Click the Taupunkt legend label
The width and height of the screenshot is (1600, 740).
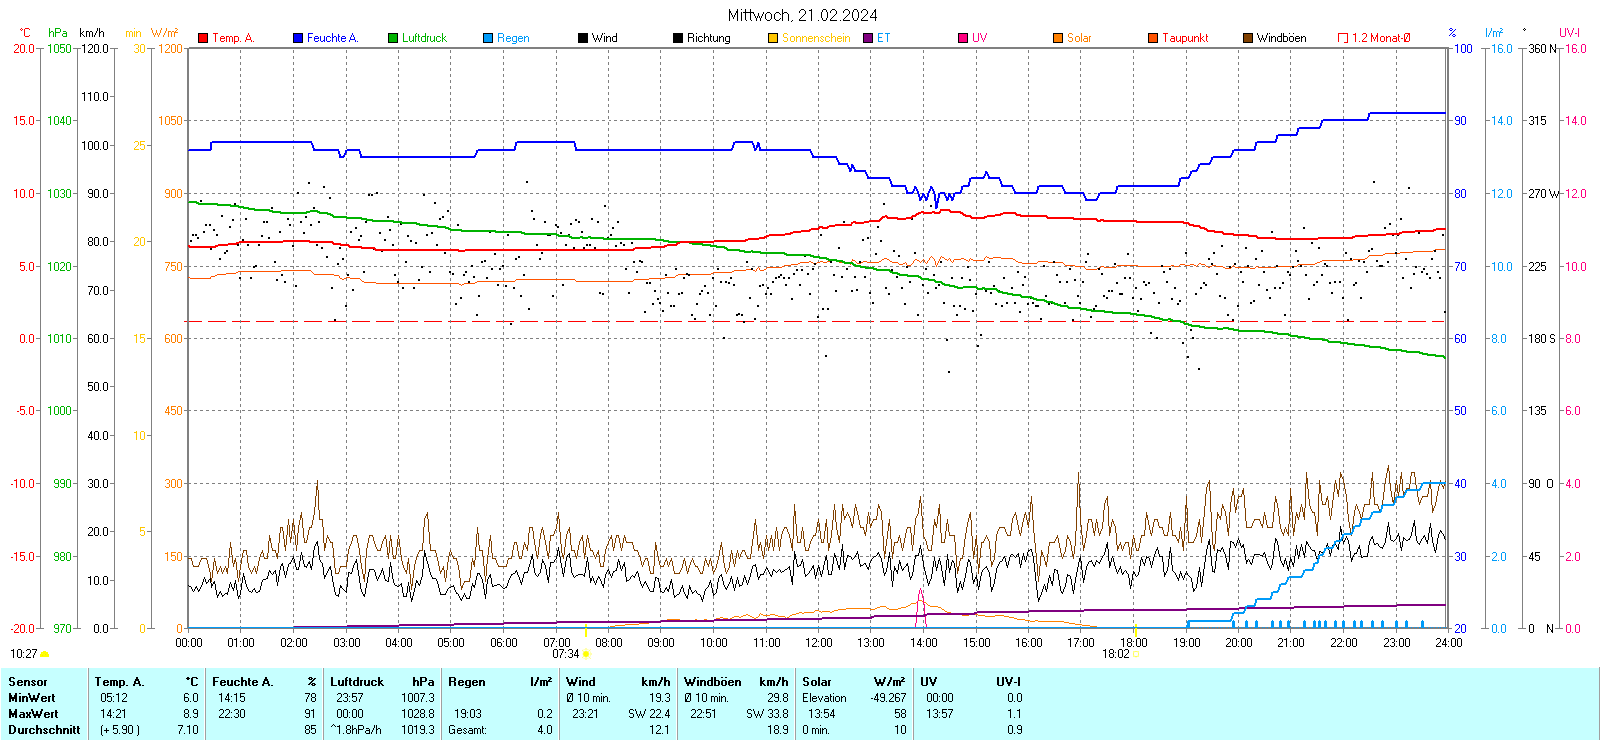pyautogui.click(x=1185, y=38)
